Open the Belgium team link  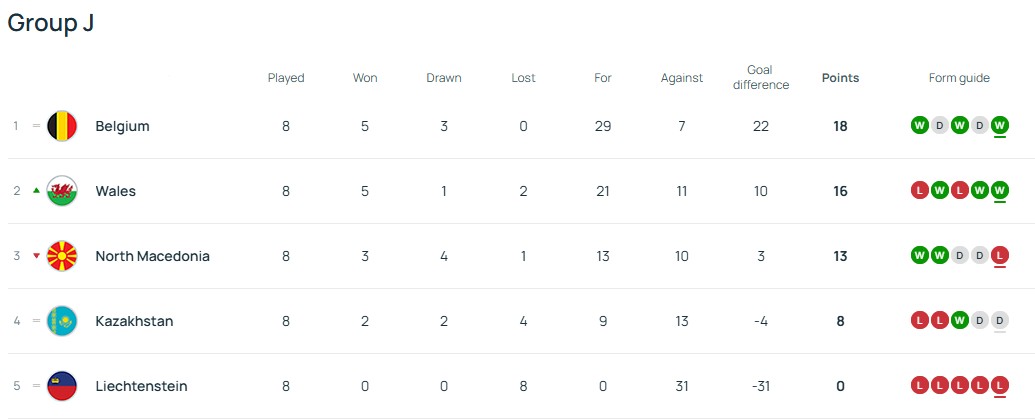point(122,126)
